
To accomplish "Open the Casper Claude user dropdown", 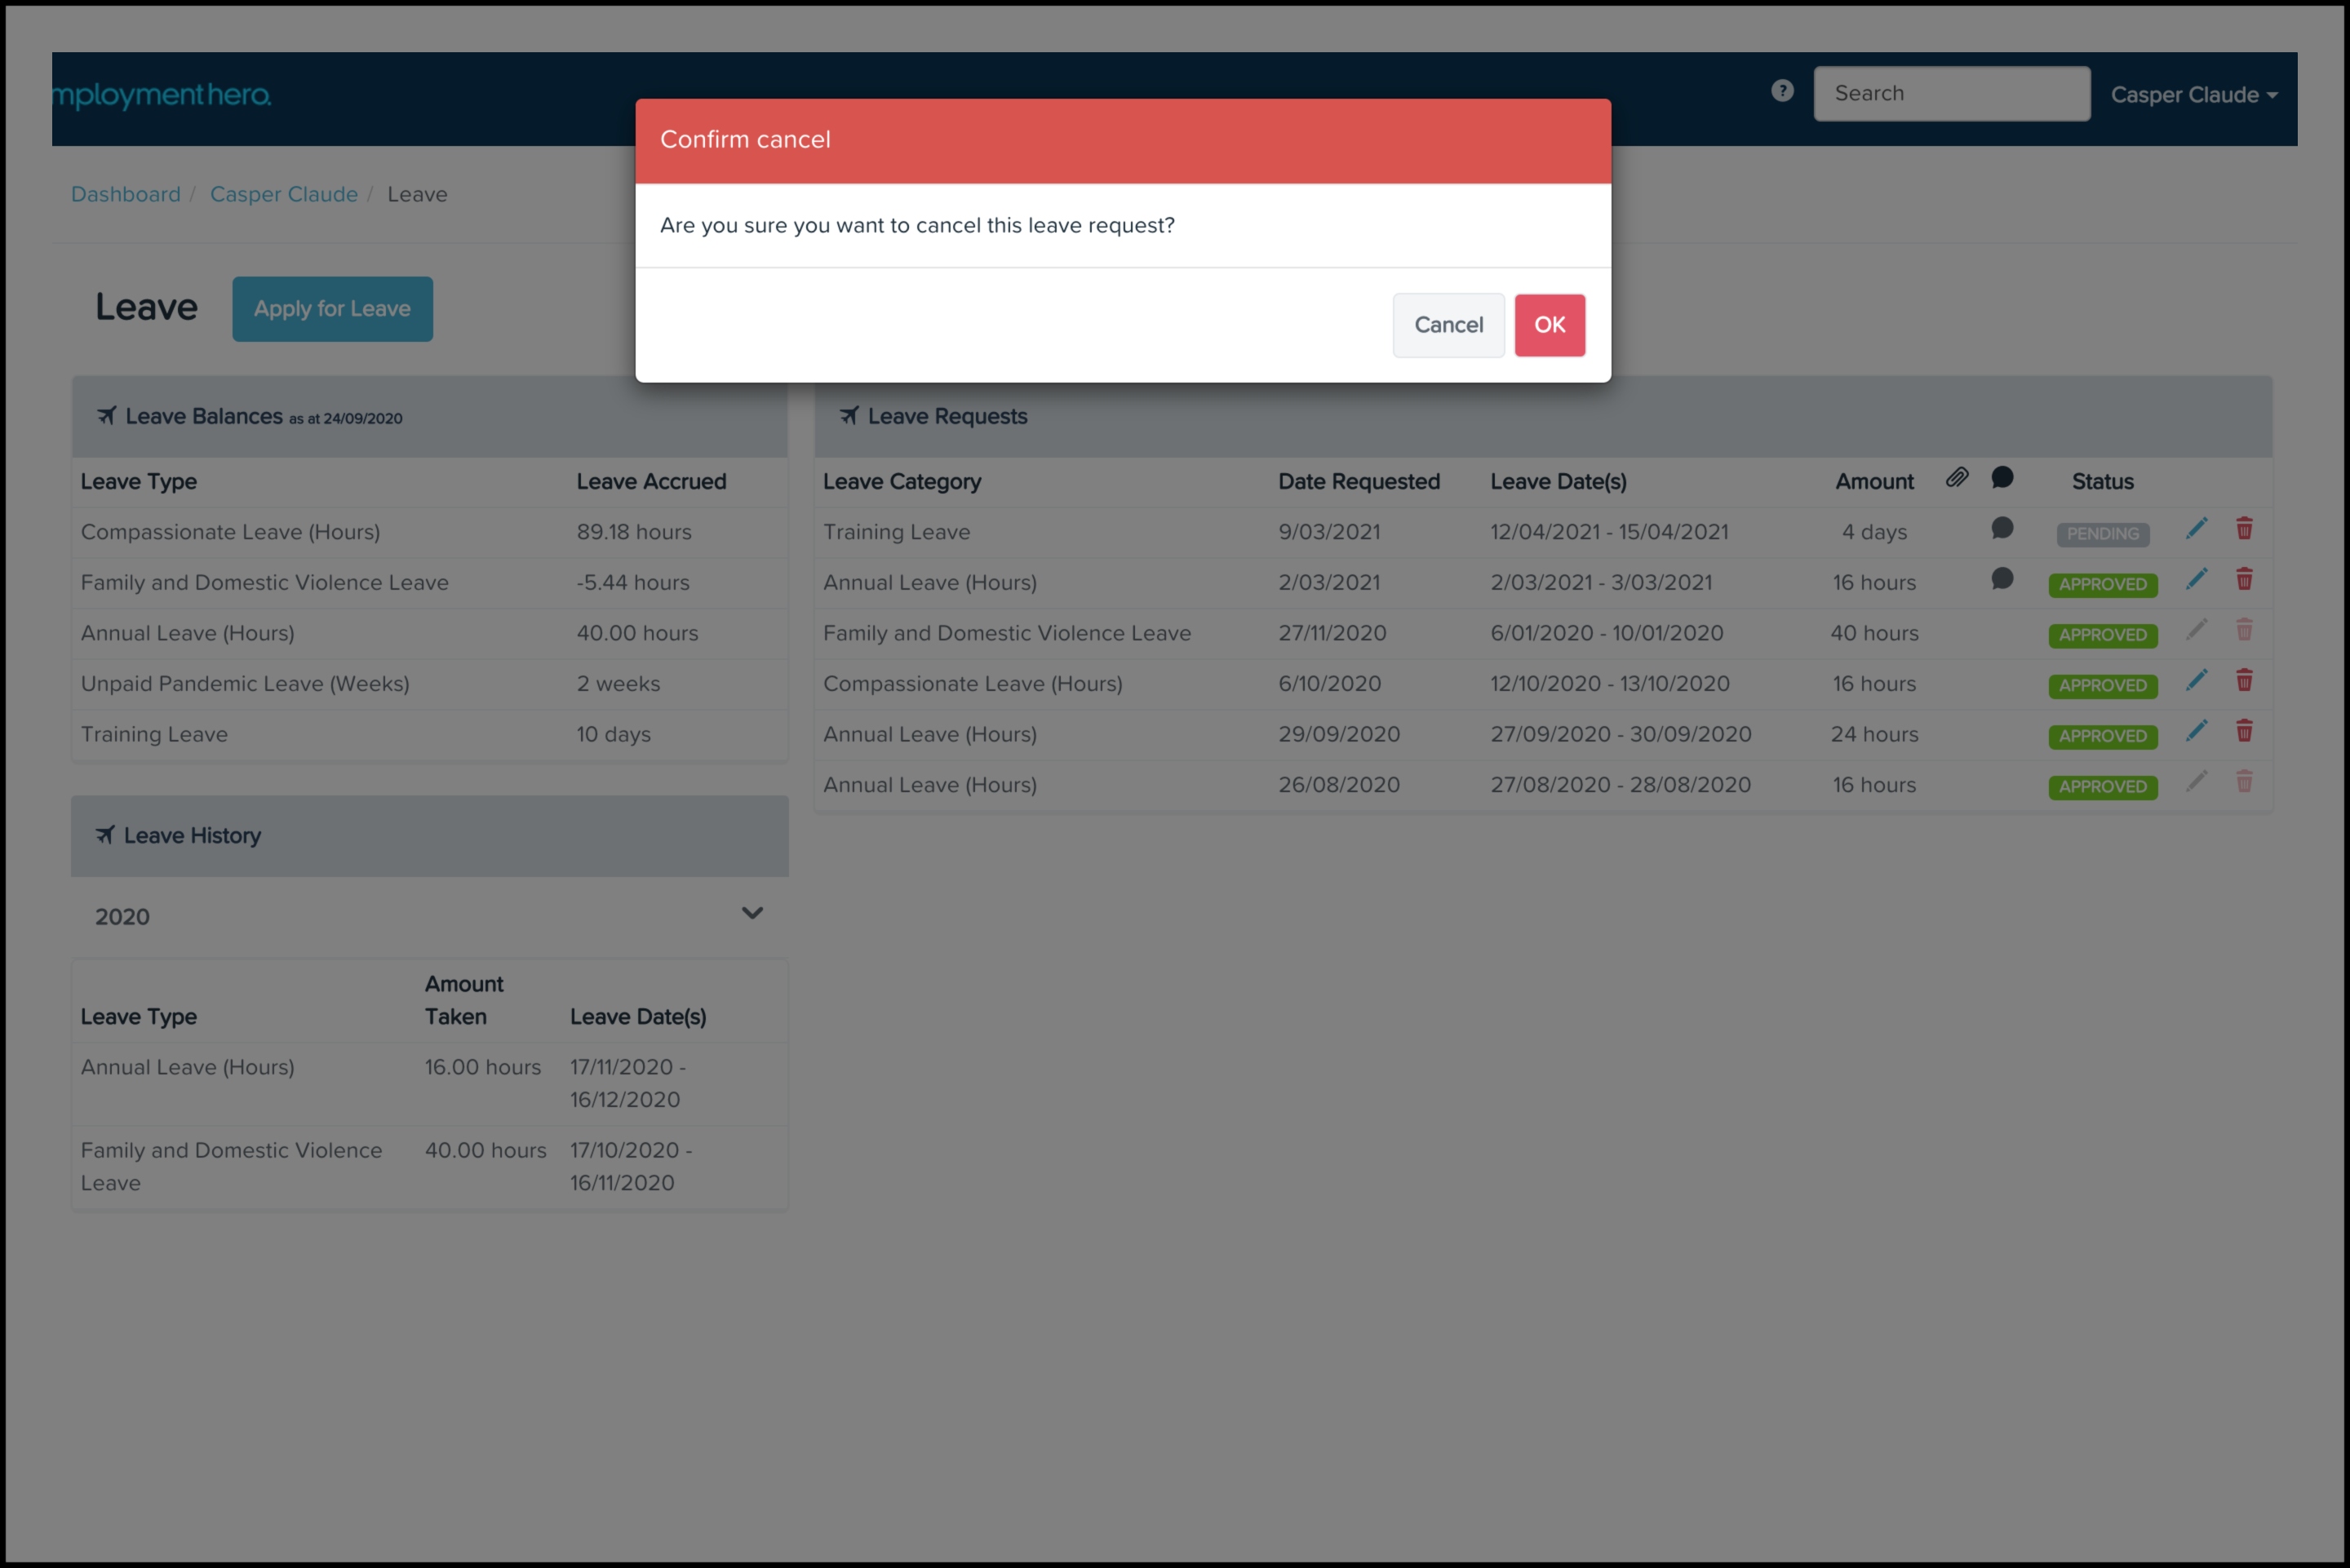I will pos(2193,95).
